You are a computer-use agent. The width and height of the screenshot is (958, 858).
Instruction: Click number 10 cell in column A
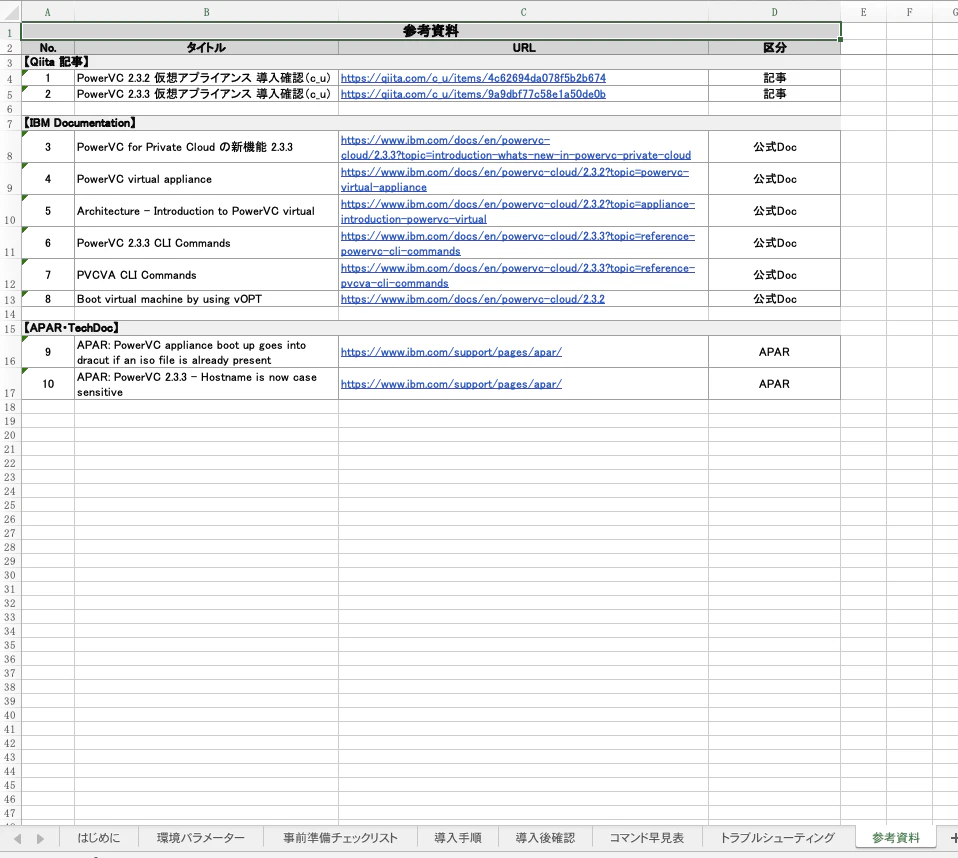(48, 384)
